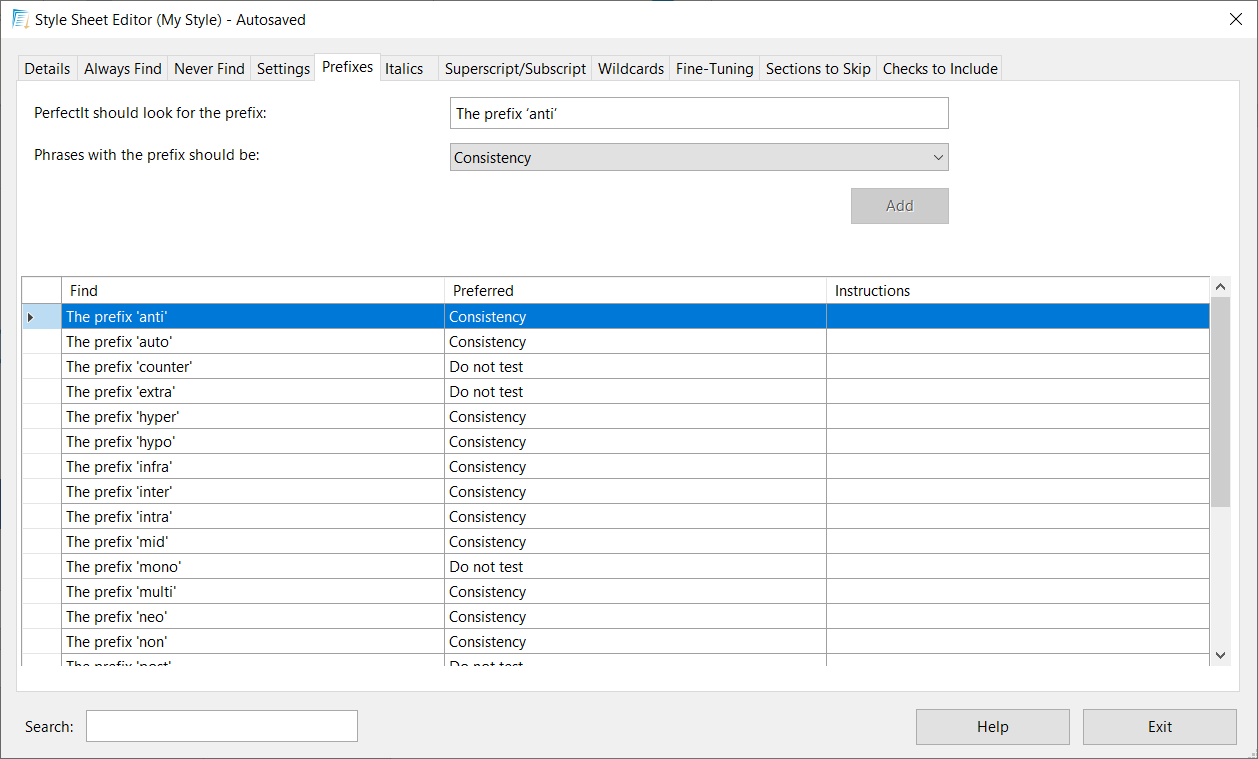Click the Preferred column header
Image resolution: width=1258 pixels, height=759 pixels.
(x=635, y=291)
